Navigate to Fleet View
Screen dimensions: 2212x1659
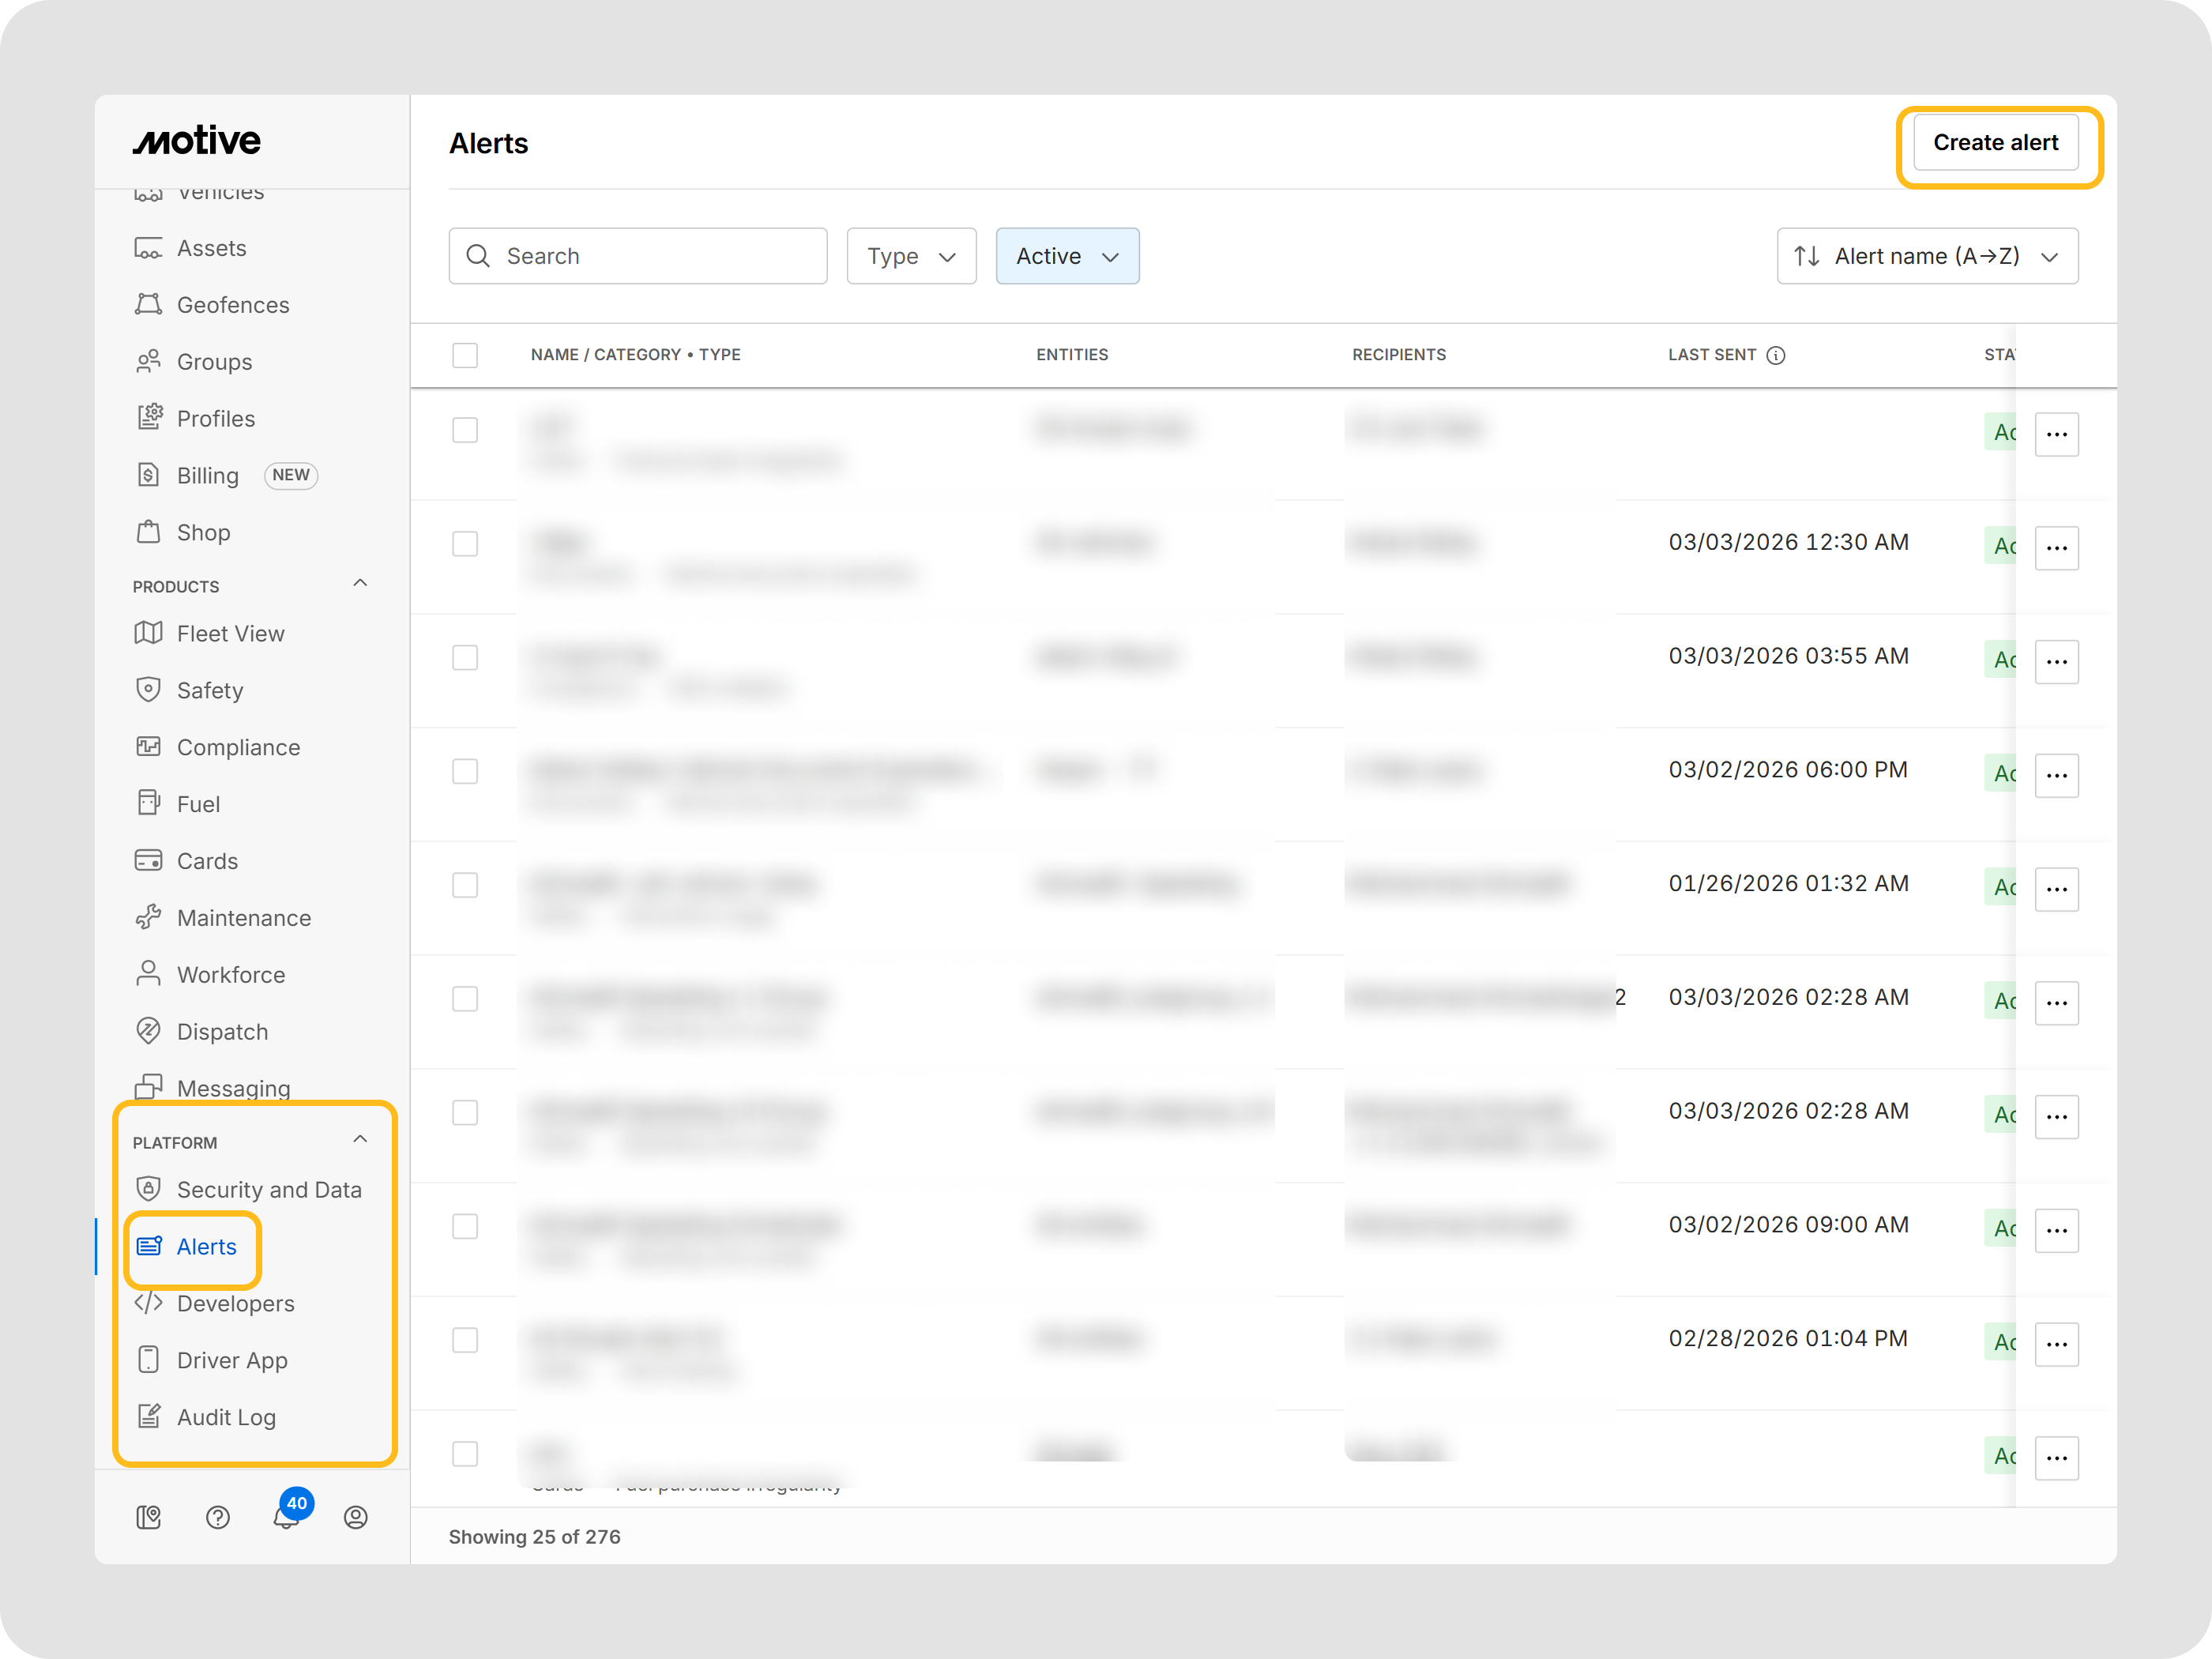point(230,633)
